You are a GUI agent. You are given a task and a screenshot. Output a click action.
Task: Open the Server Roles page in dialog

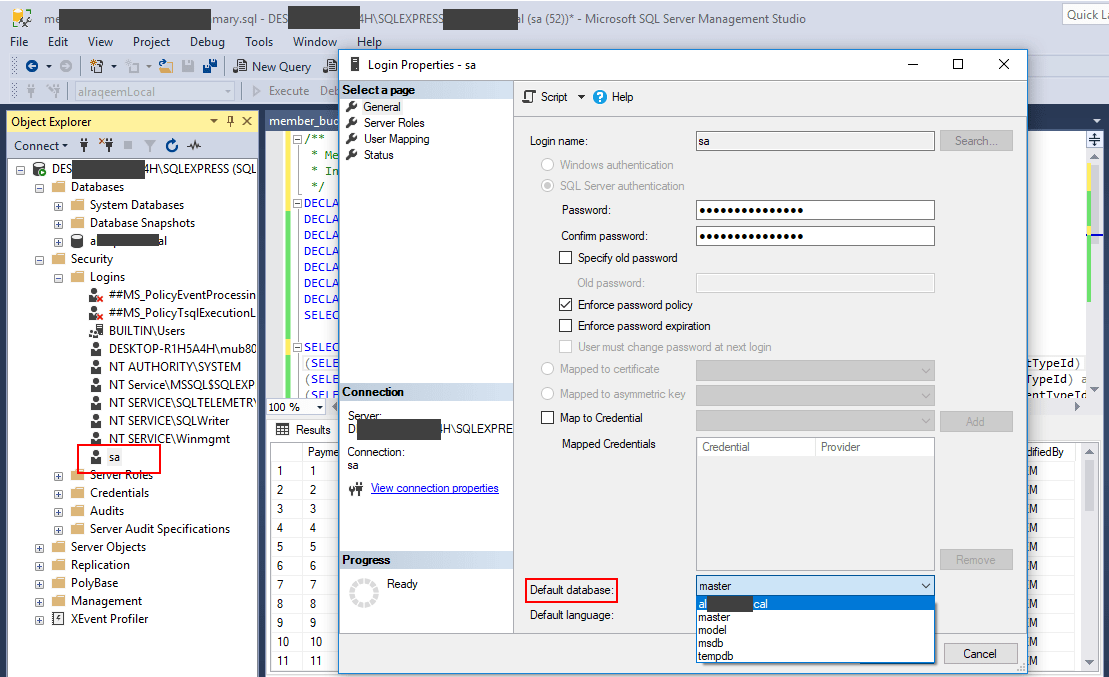(394, 122)
